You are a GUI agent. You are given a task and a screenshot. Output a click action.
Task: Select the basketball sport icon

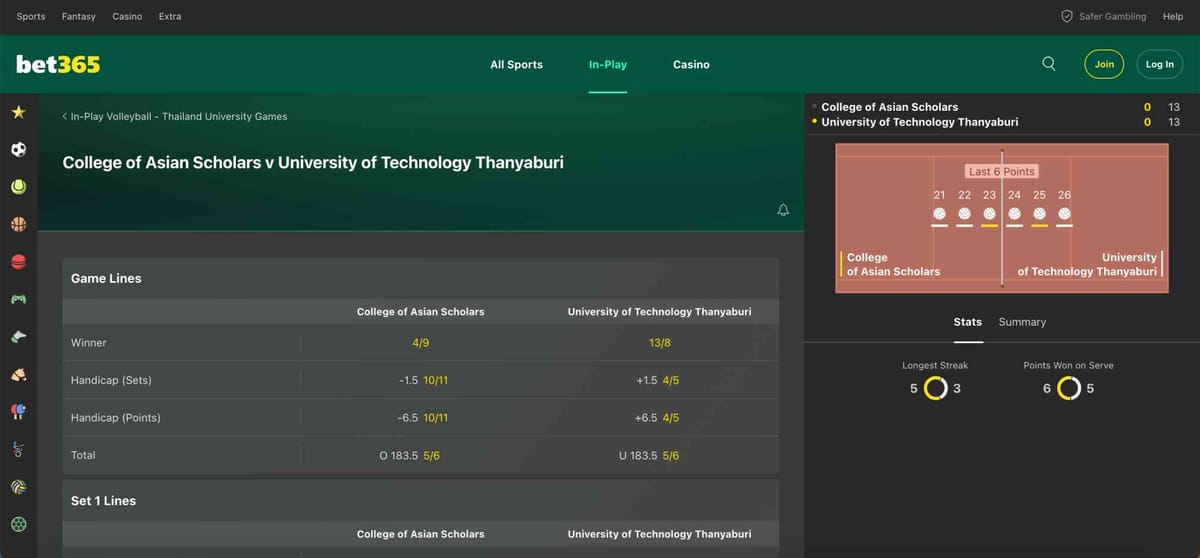(18, 224)
